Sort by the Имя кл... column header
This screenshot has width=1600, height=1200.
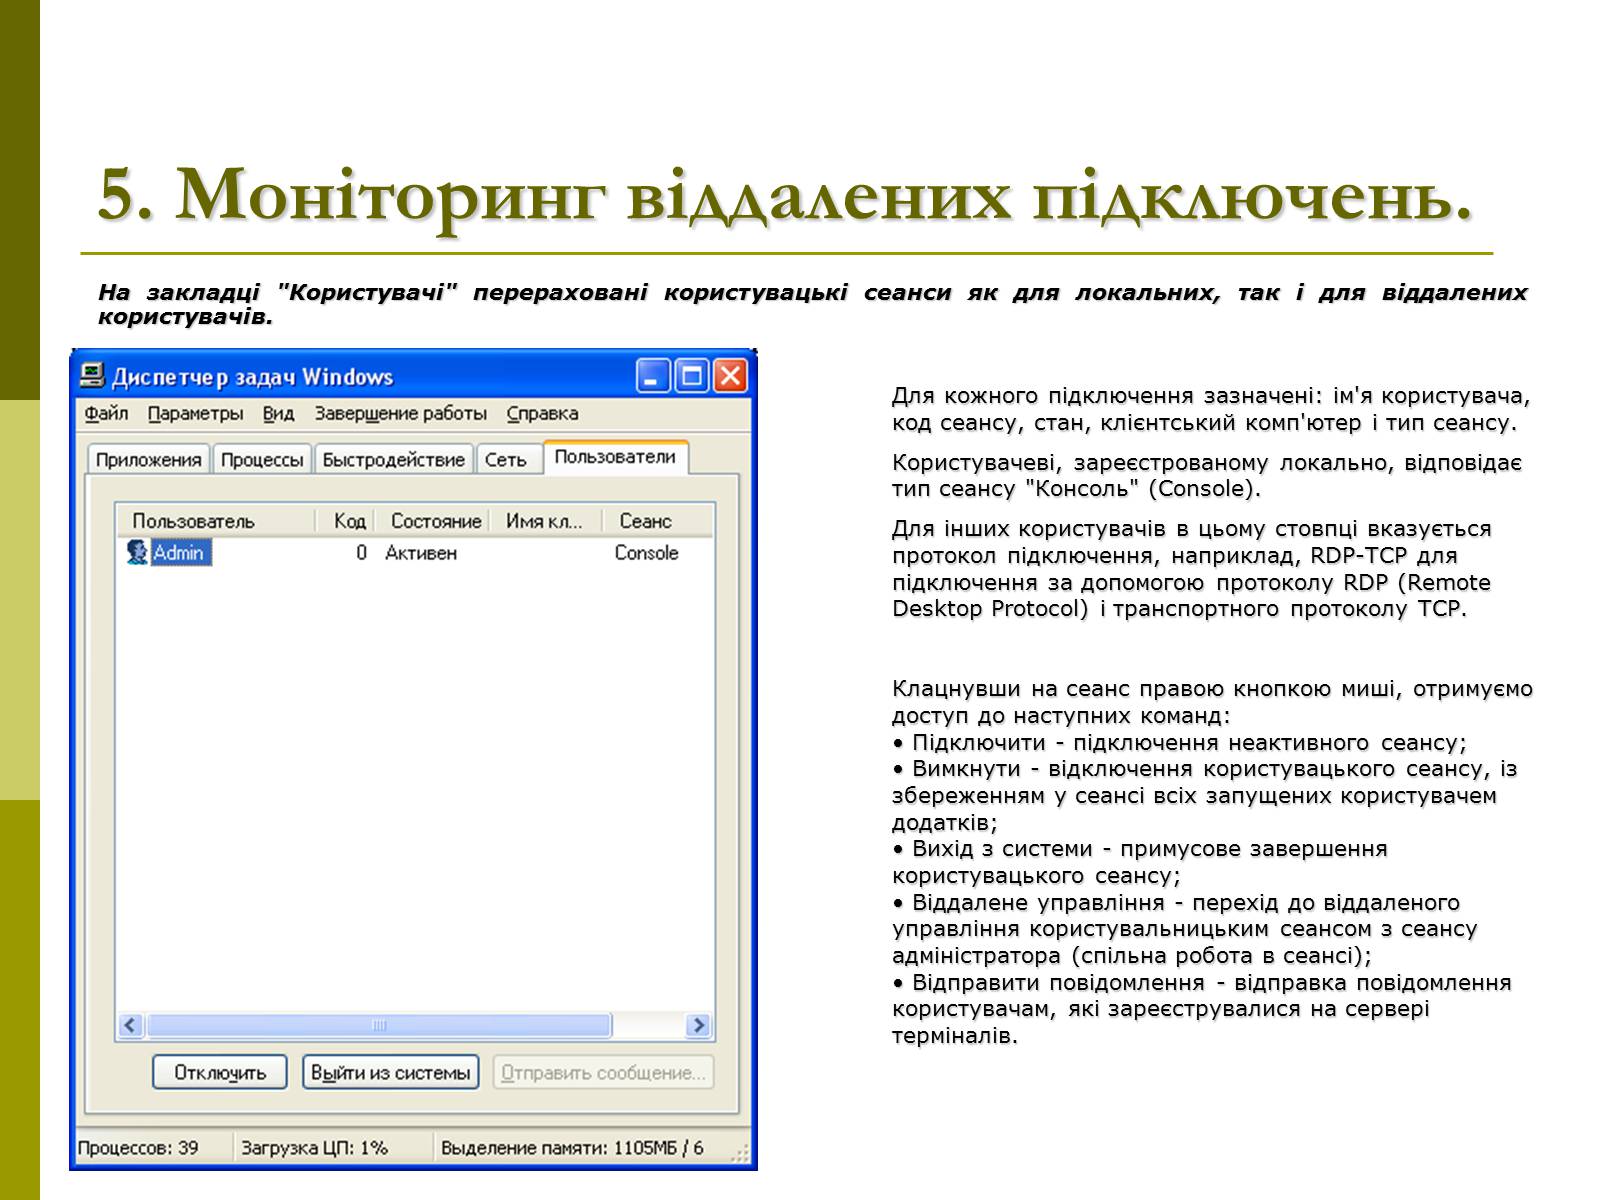[x=546, y=521]
